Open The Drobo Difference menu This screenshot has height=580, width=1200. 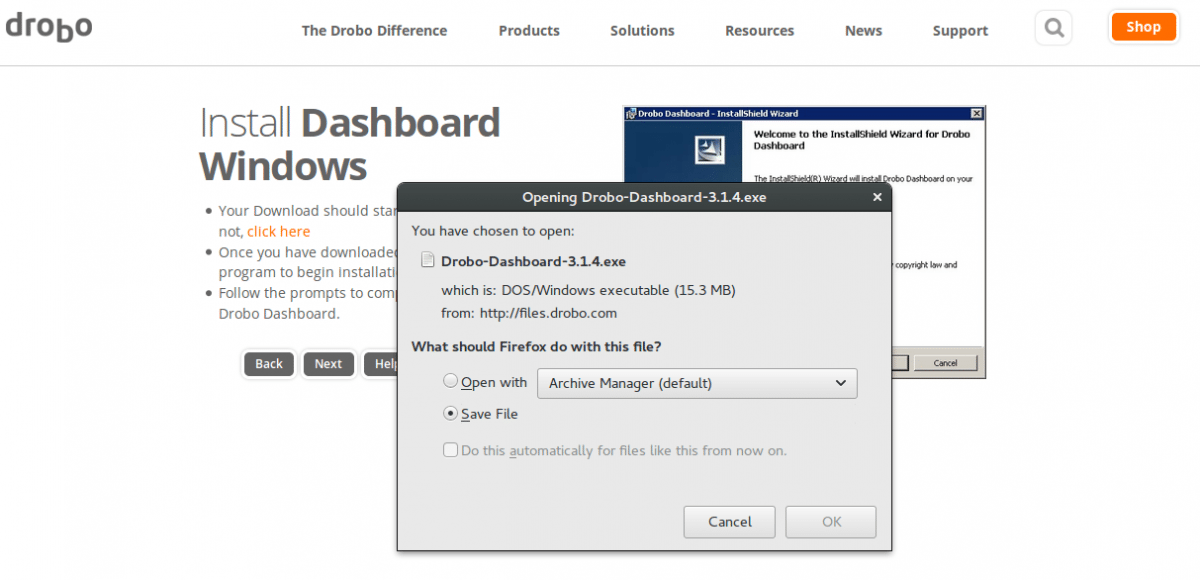click(x=374, y=31)
